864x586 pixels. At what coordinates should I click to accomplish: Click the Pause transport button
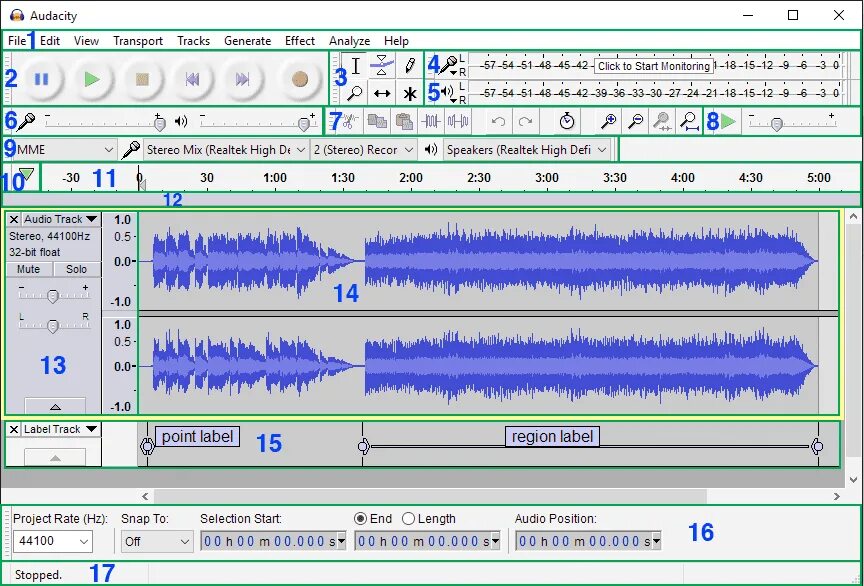(41, 79)
